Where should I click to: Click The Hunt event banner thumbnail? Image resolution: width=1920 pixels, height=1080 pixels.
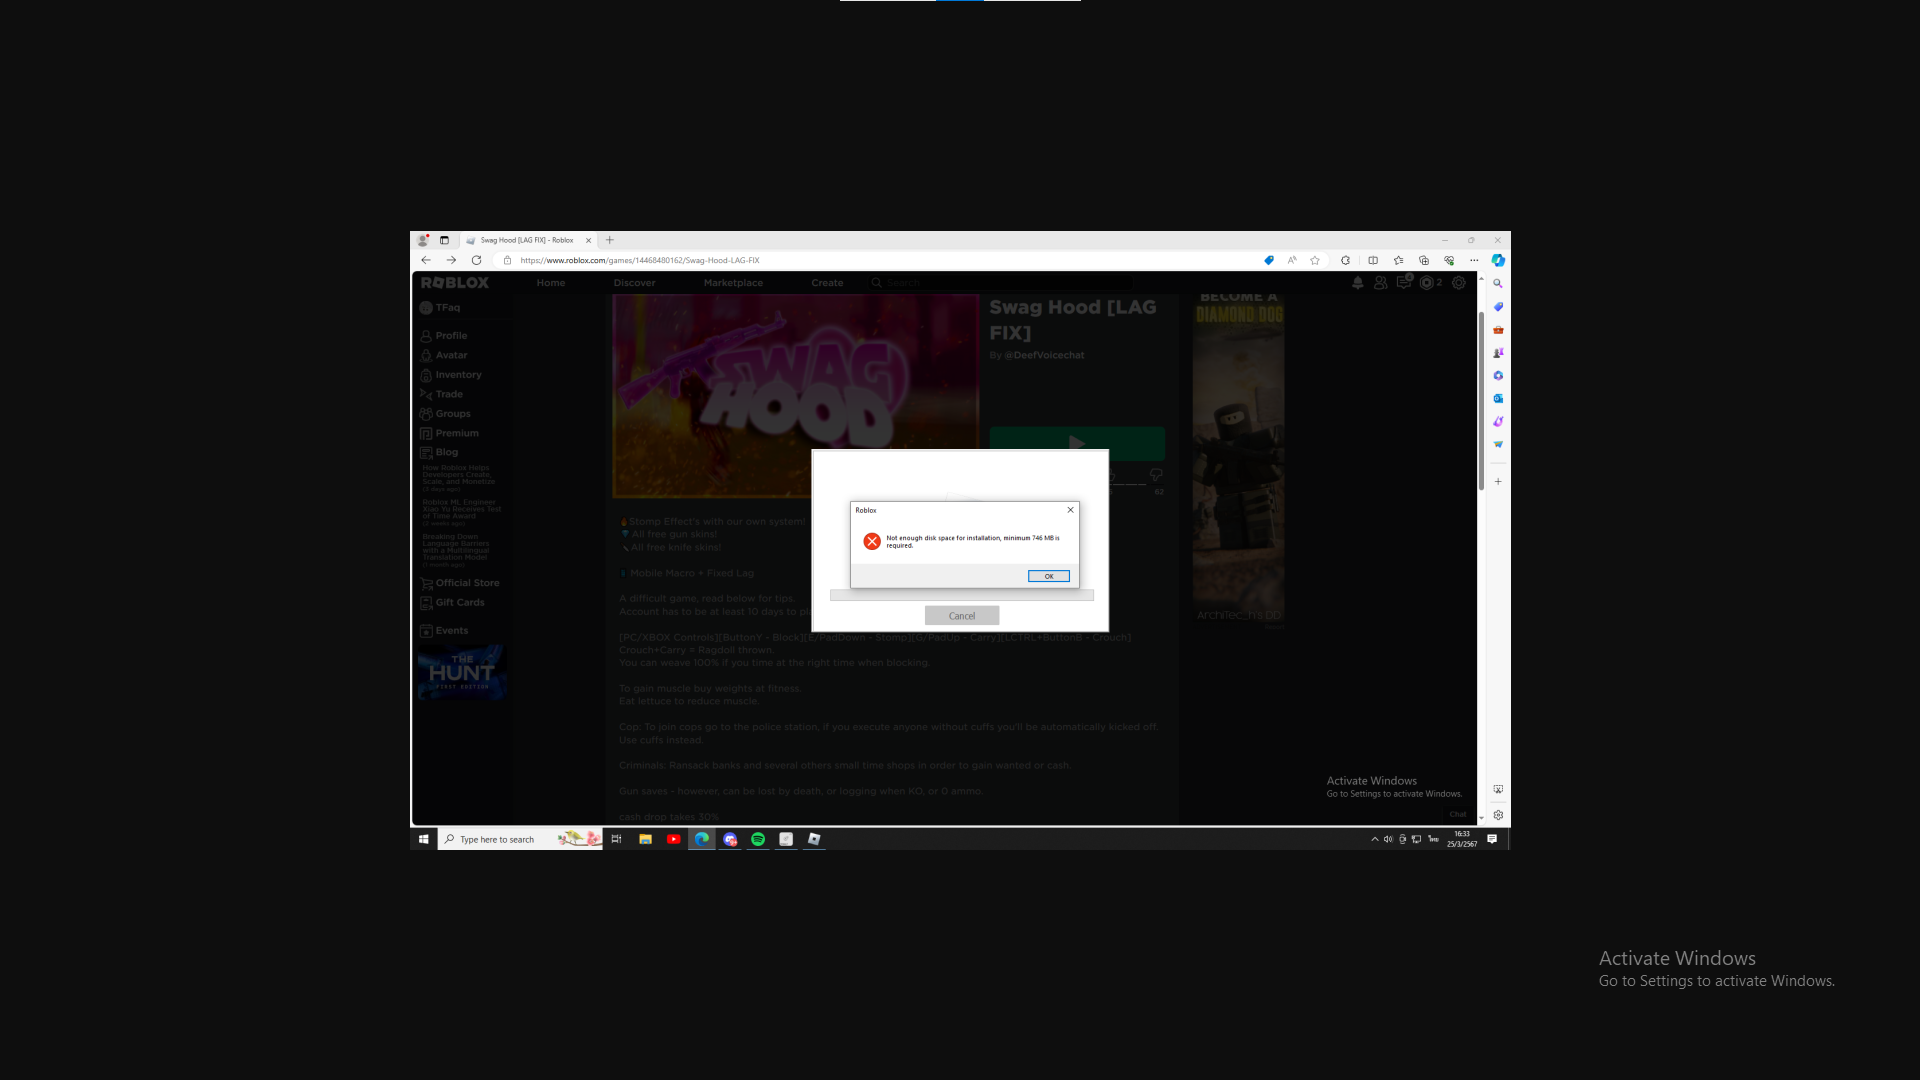(x=461, y=671)
